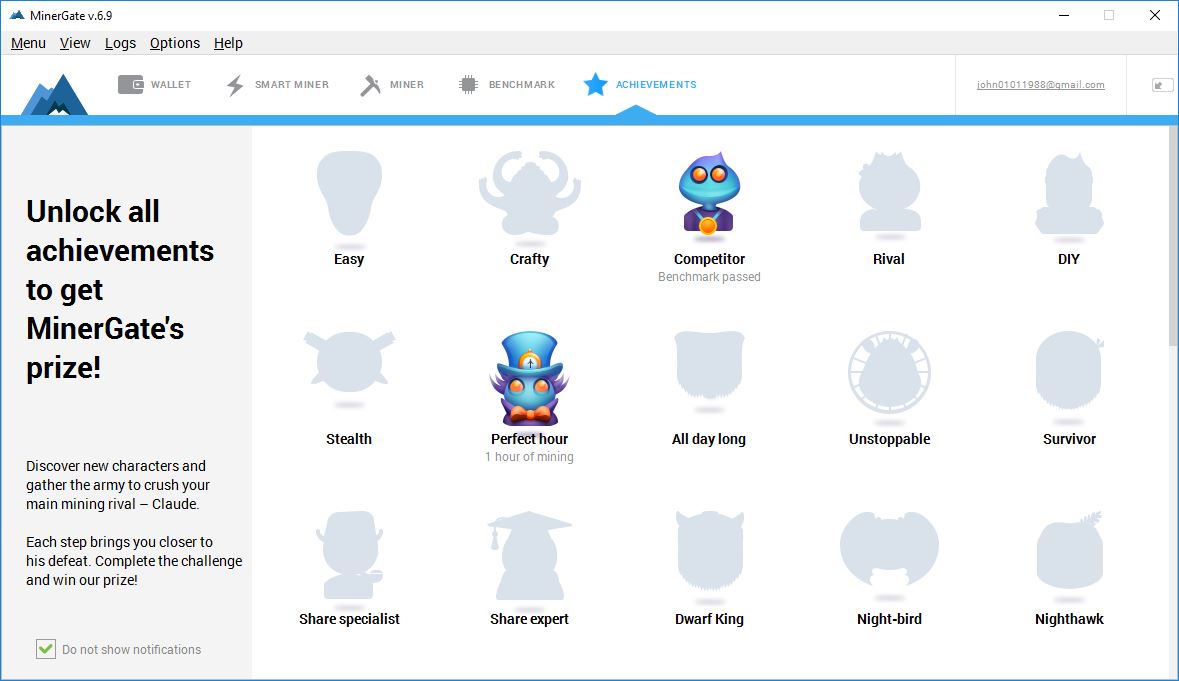Click the Competitor achievement character

coord(708,195)
